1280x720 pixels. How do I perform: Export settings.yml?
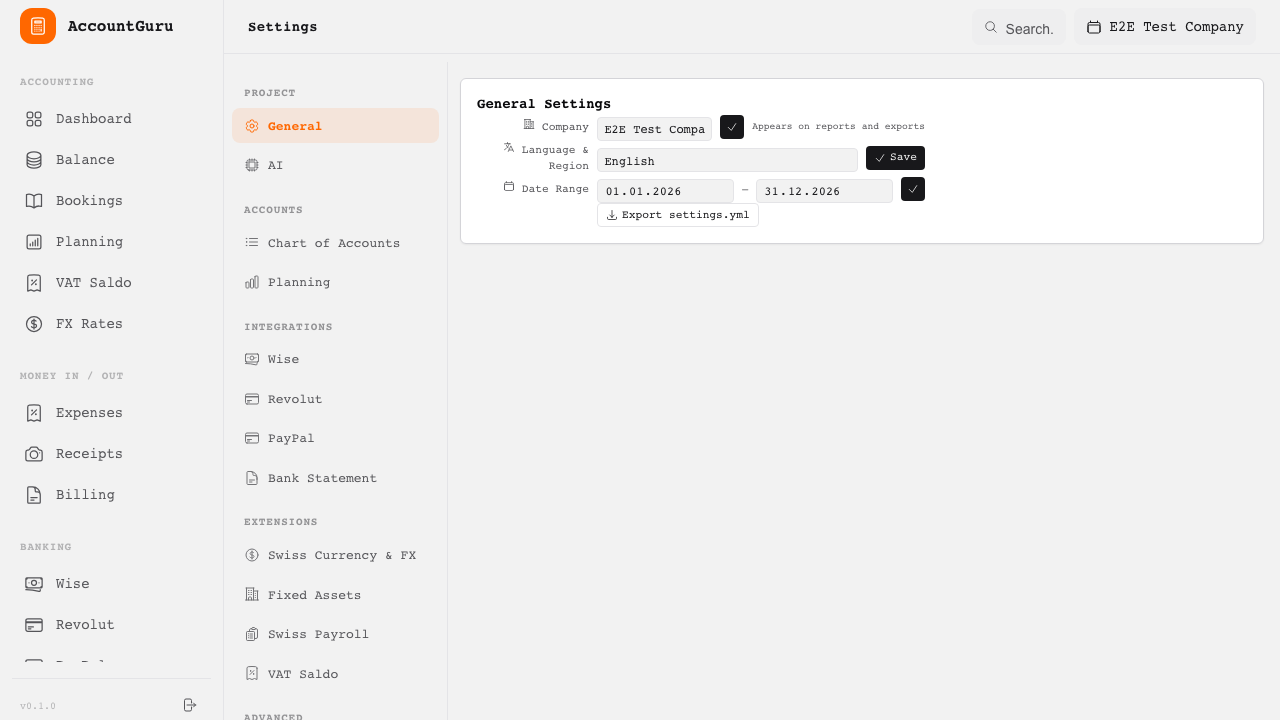pos(678,215)
